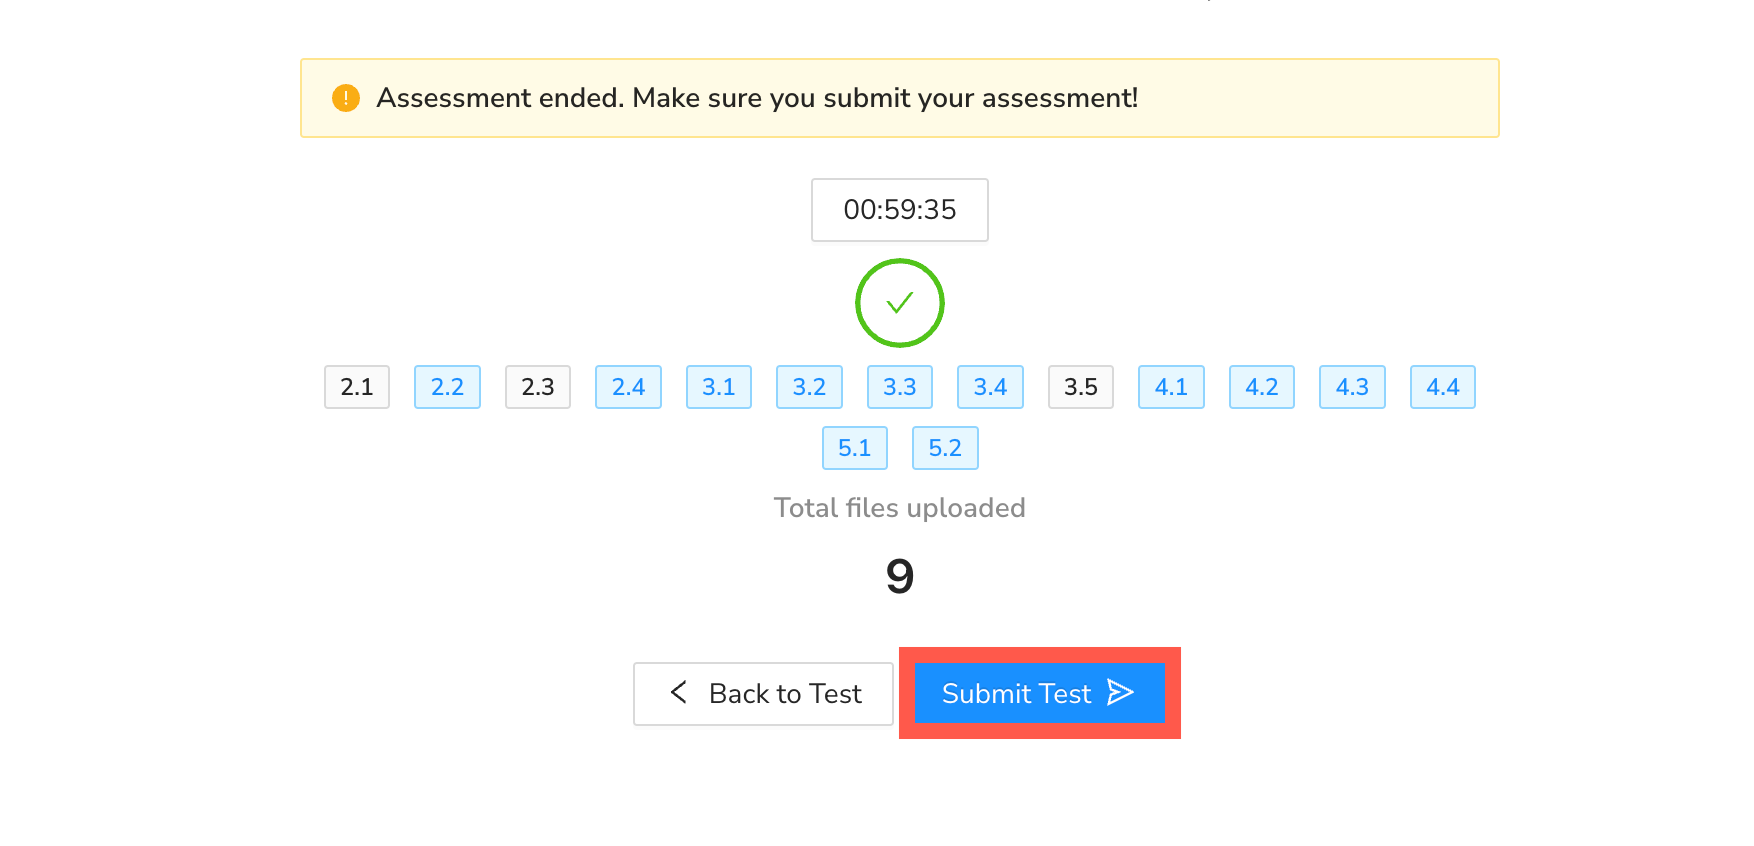Screen dimensions: 1754x846
Task: Open question 2.2
Action: (x=447, y=387)
